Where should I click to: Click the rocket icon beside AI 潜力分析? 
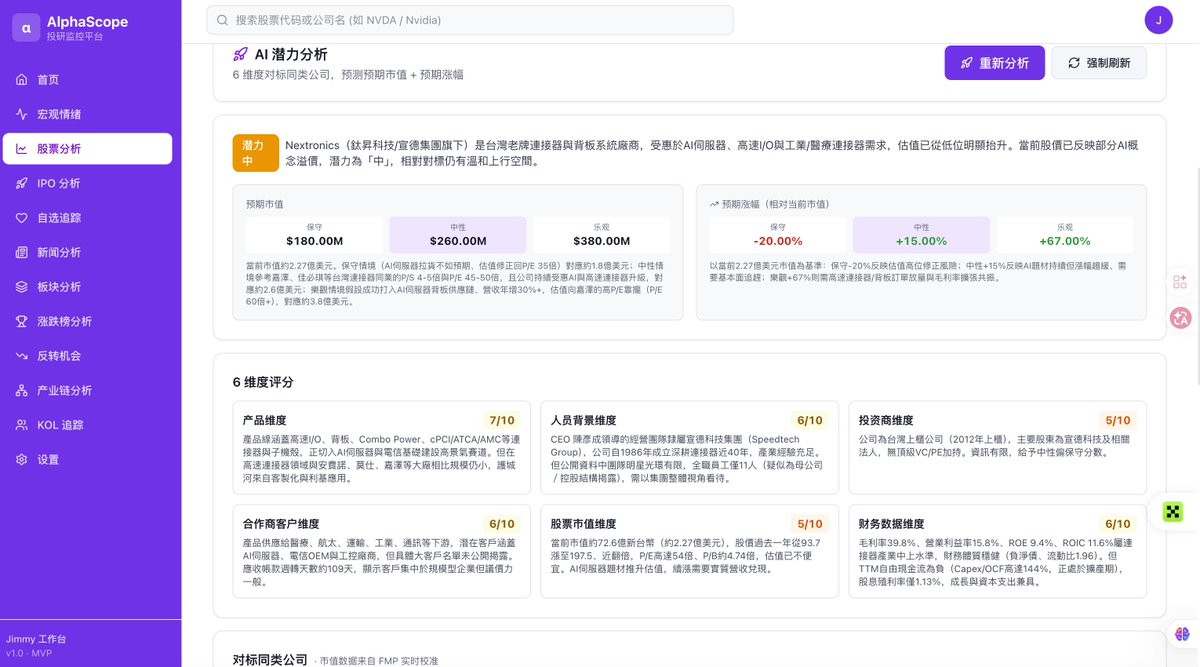point(240,55)
